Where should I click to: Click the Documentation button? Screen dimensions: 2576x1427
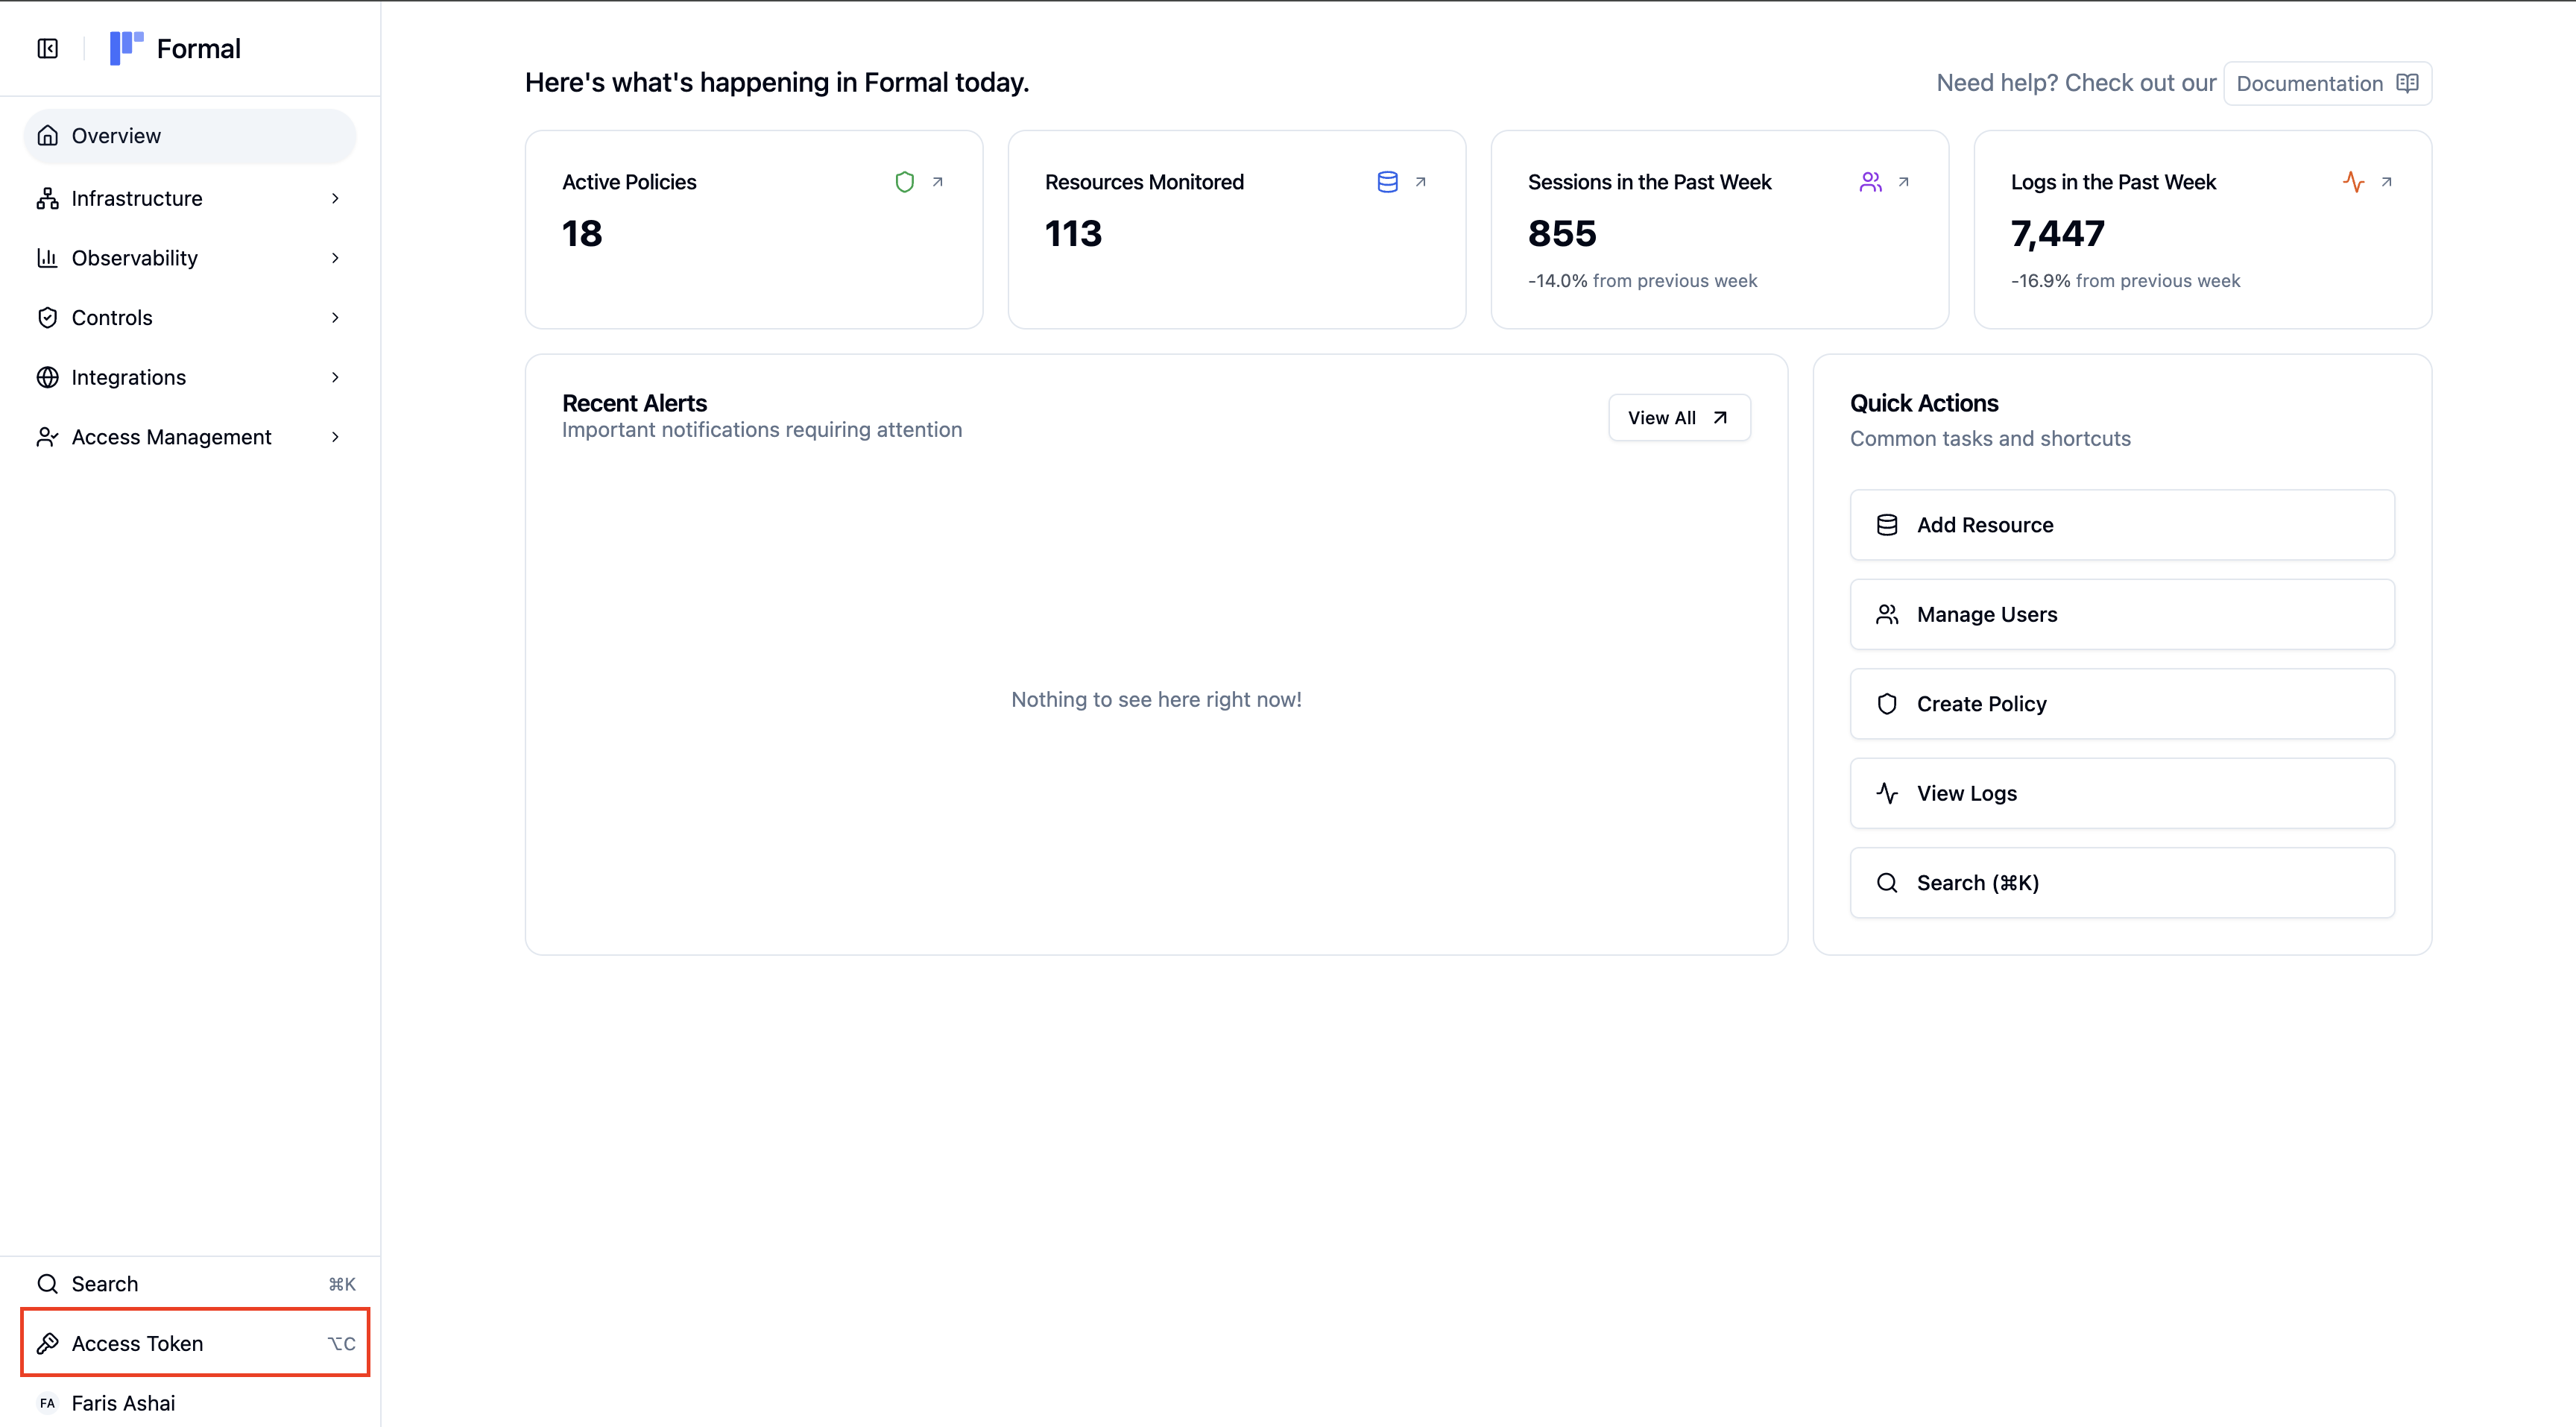point(2326,83)
